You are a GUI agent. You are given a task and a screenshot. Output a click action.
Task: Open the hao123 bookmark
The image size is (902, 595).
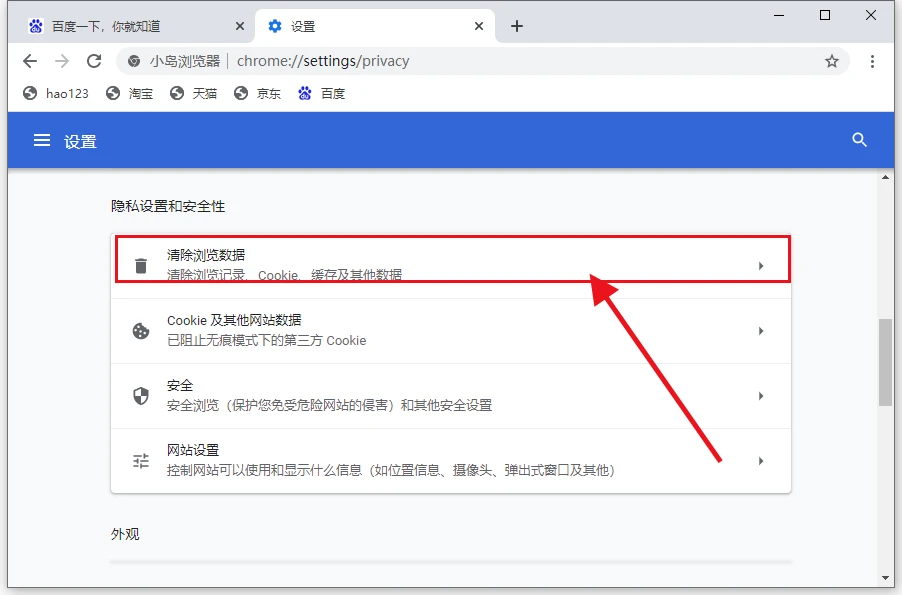[56, 93]
